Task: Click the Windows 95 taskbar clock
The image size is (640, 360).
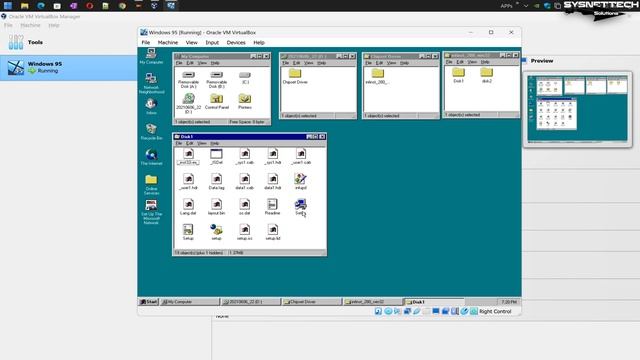Action: (509, 302)
